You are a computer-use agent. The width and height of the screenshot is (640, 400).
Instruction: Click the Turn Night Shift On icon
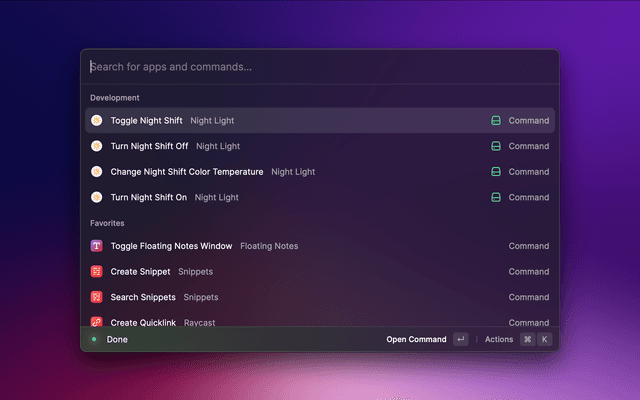pyautogui.click(x=97, y=197)
